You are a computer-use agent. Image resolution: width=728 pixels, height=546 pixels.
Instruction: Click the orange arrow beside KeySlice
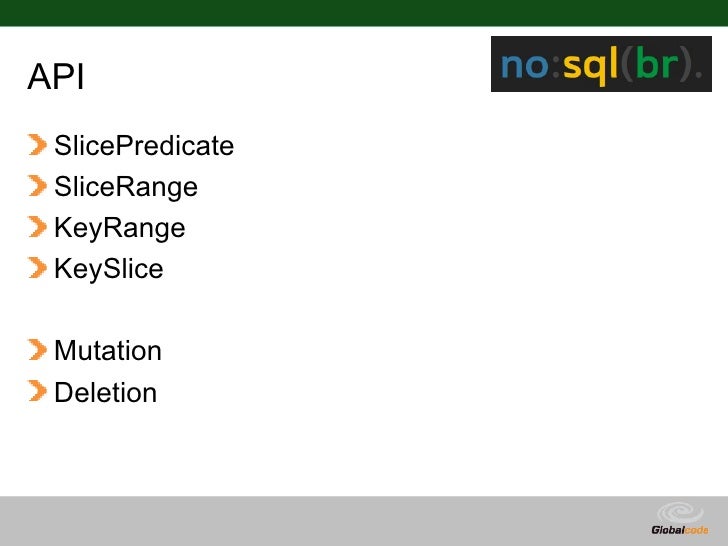37,268
